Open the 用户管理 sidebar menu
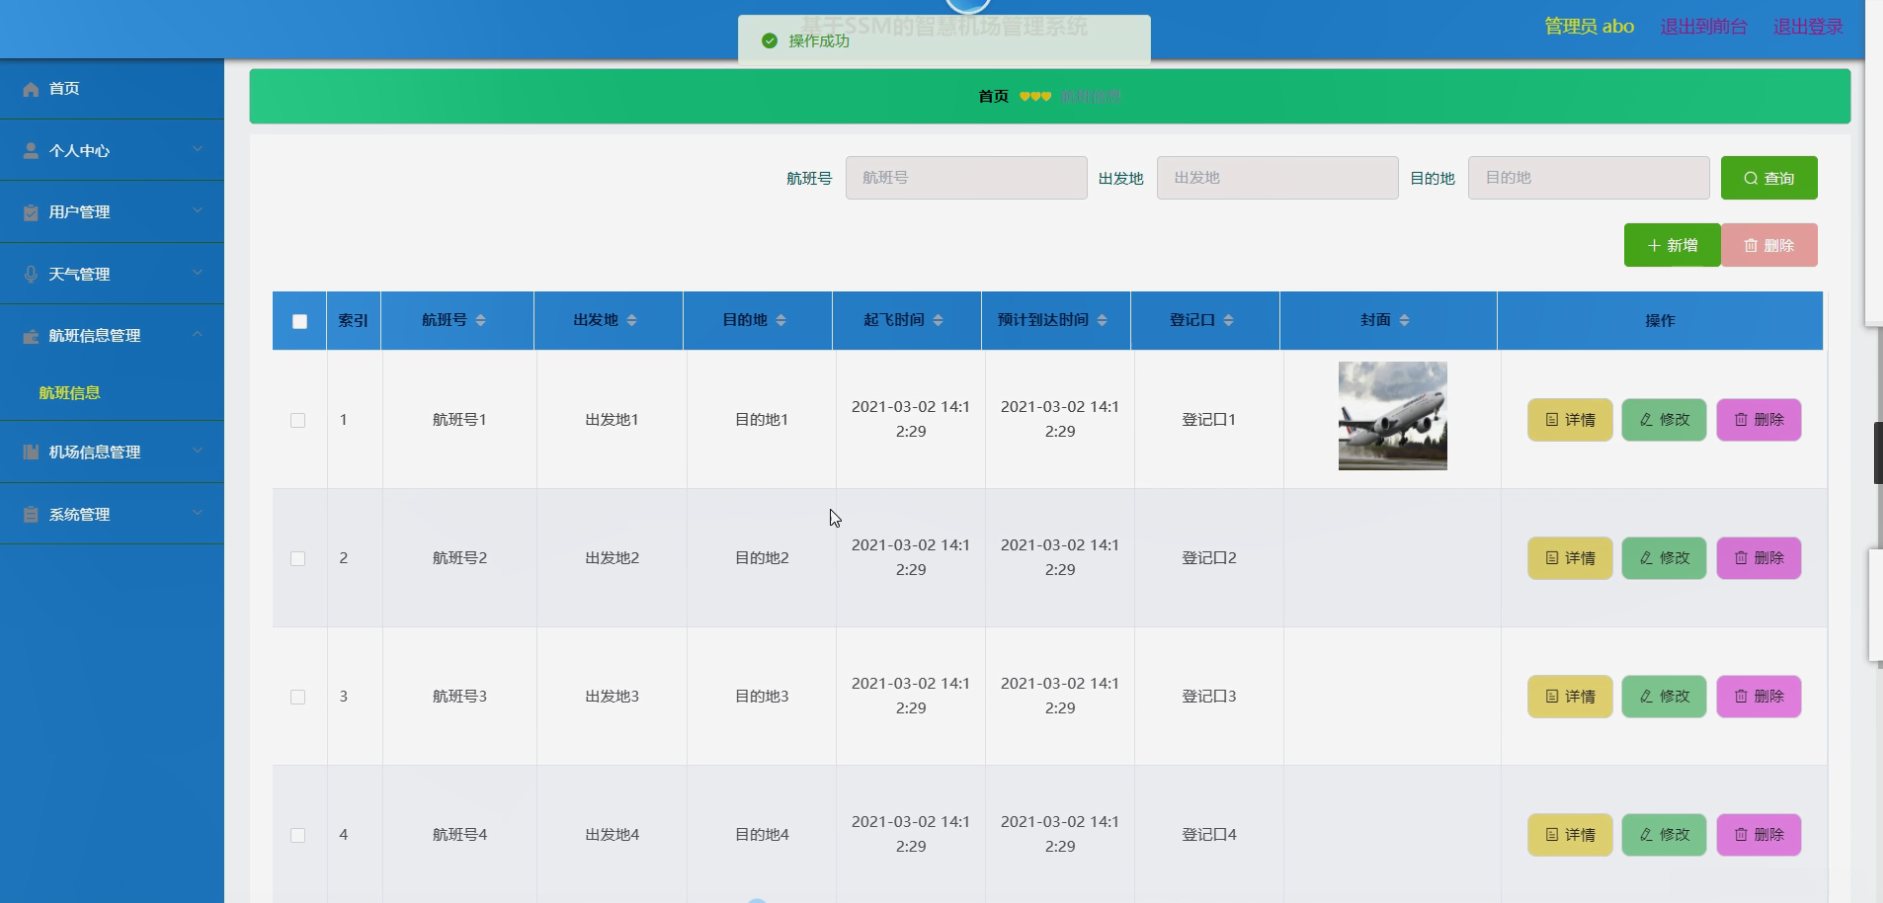Image resolution: width=1883 pixels, height=903 pixels. 112,212
